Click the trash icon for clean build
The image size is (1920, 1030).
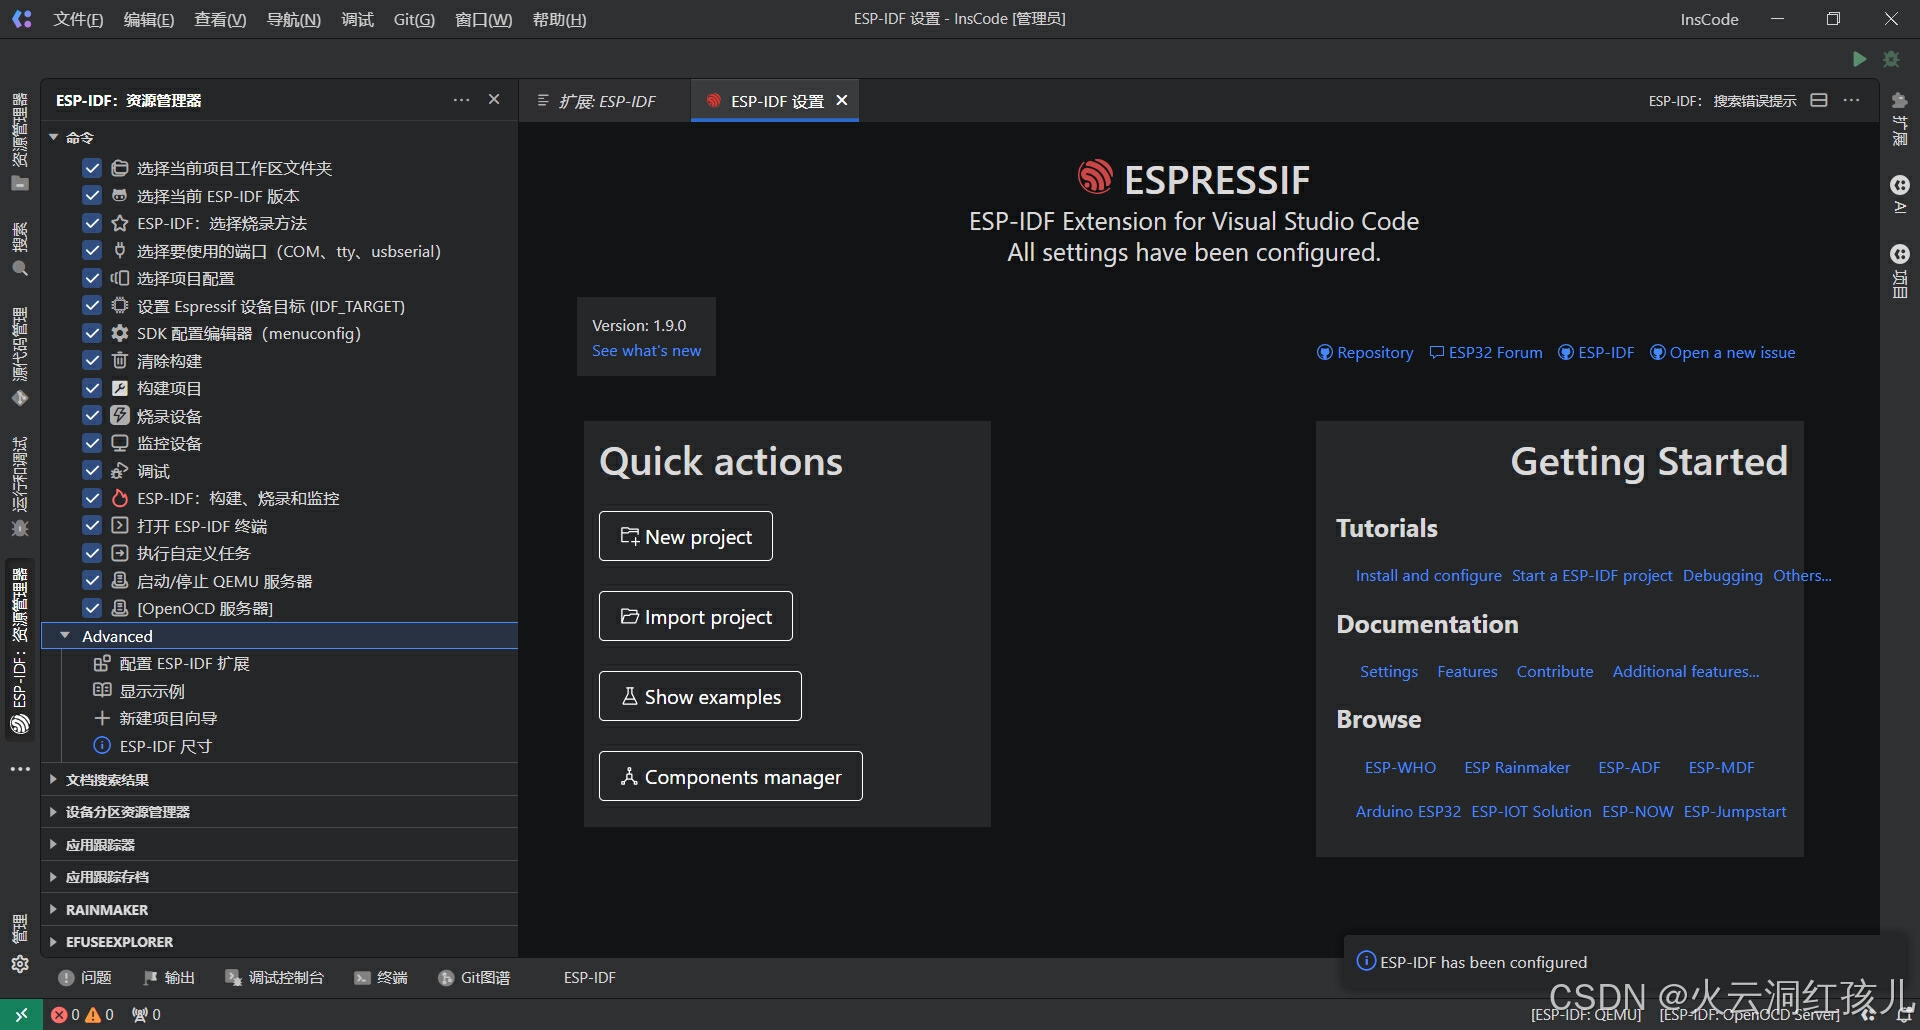[120, 361]
